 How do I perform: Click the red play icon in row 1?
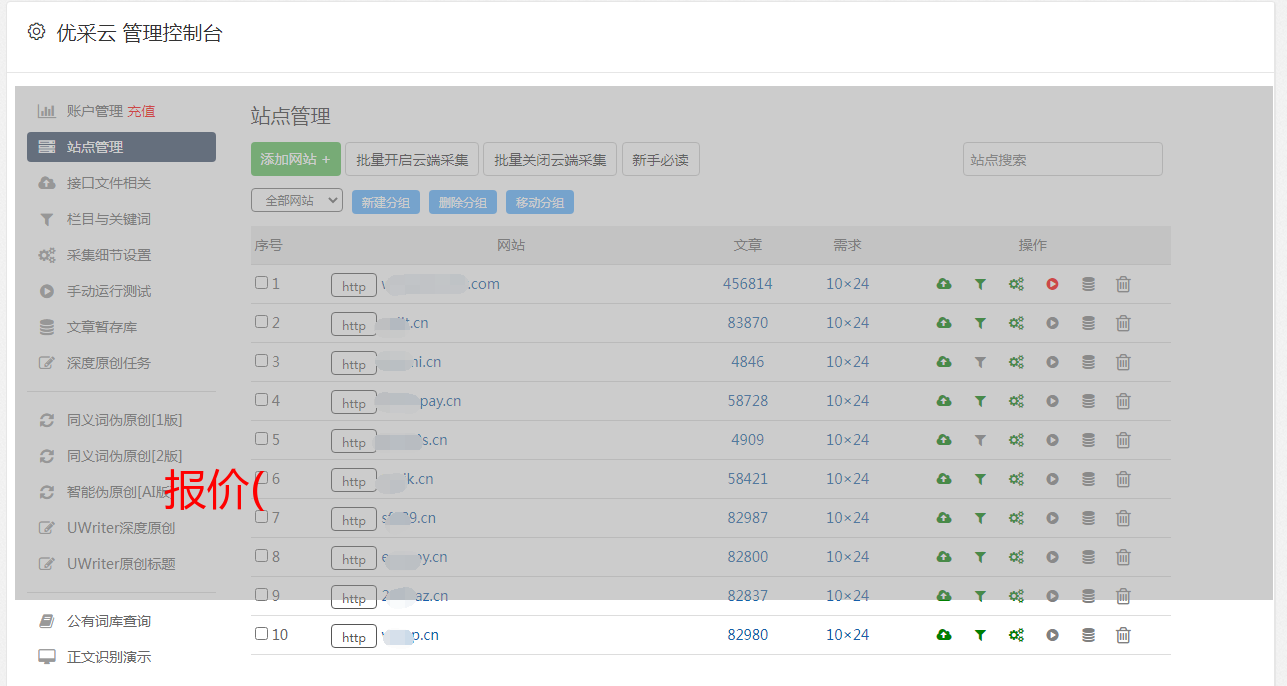(1052, 284)
